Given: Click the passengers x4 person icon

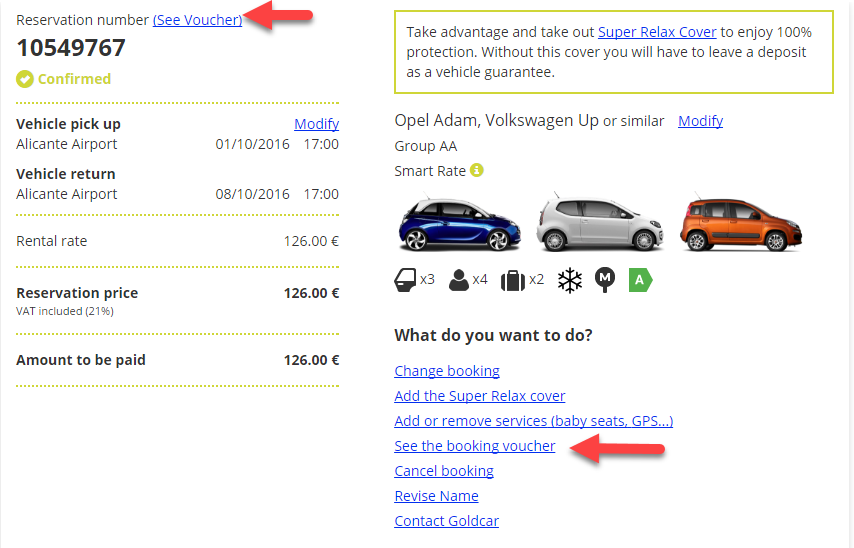Looking at the screenshot, I should point(459,280).
